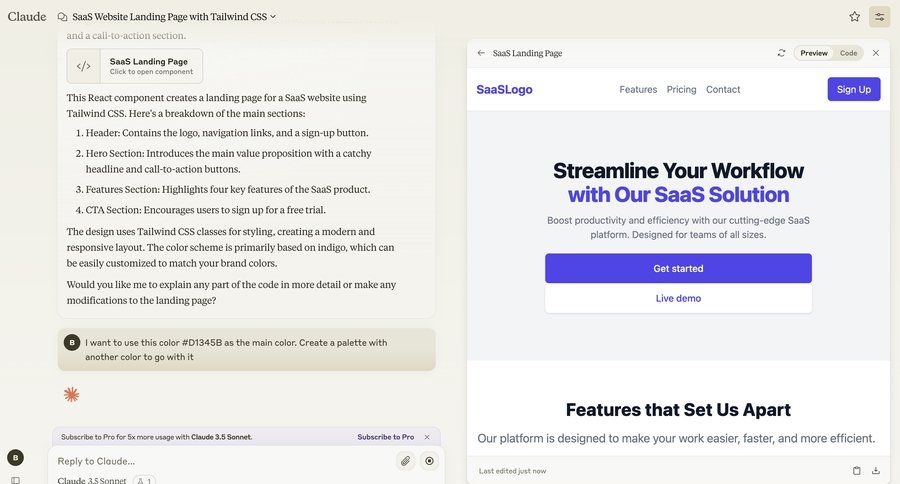Open chat controls settings icon
Image resolution: width=900 pixels, height=484 pixels.
click(x=879, y=17)
